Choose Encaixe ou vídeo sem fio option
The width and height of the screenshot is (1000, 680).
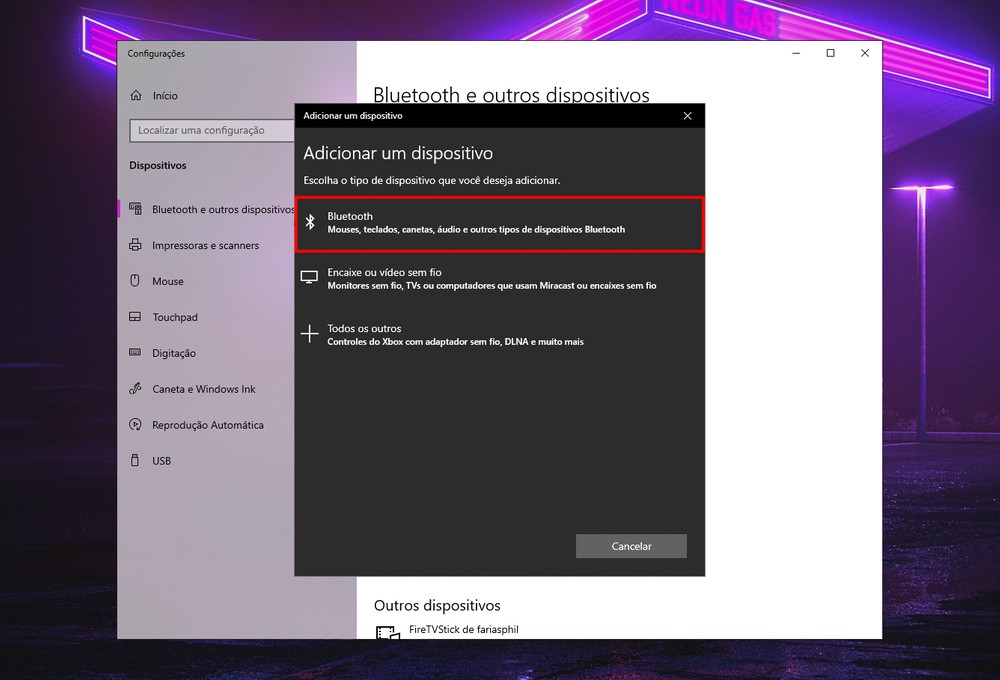499,279
